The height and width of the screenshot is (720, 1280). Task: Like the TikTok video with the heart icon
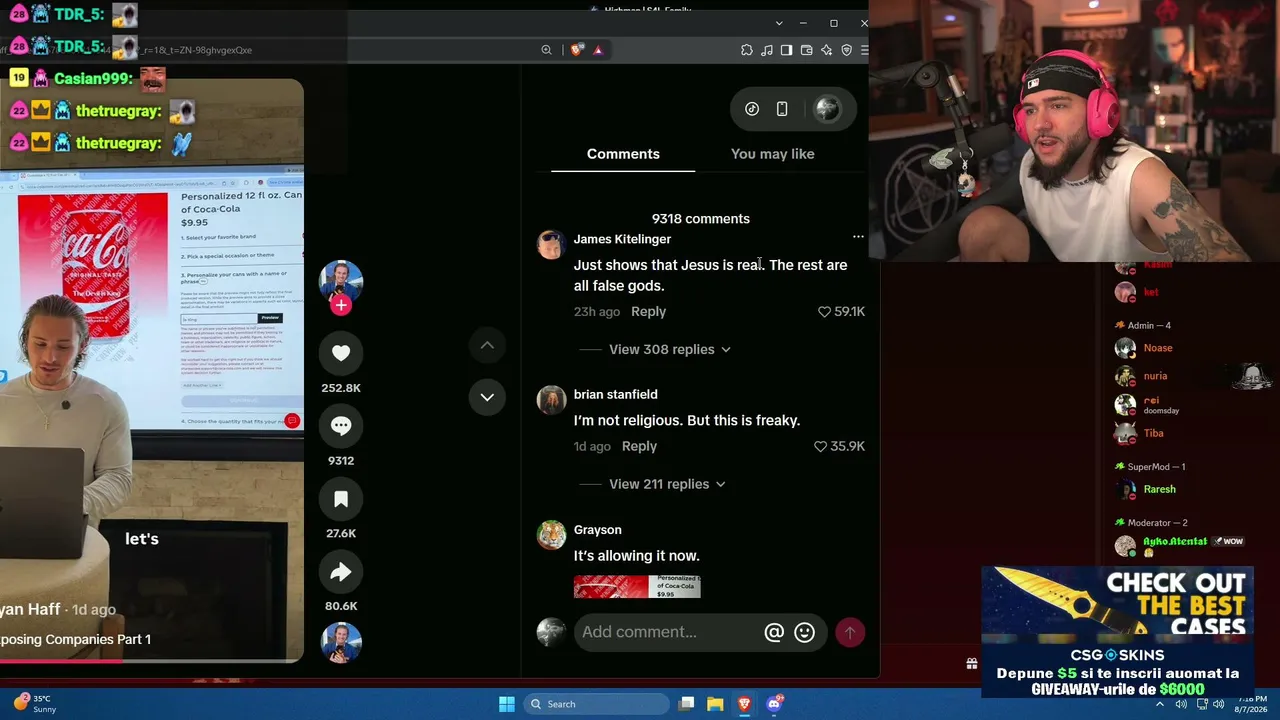pyautogui.click(x=341, y=353)
